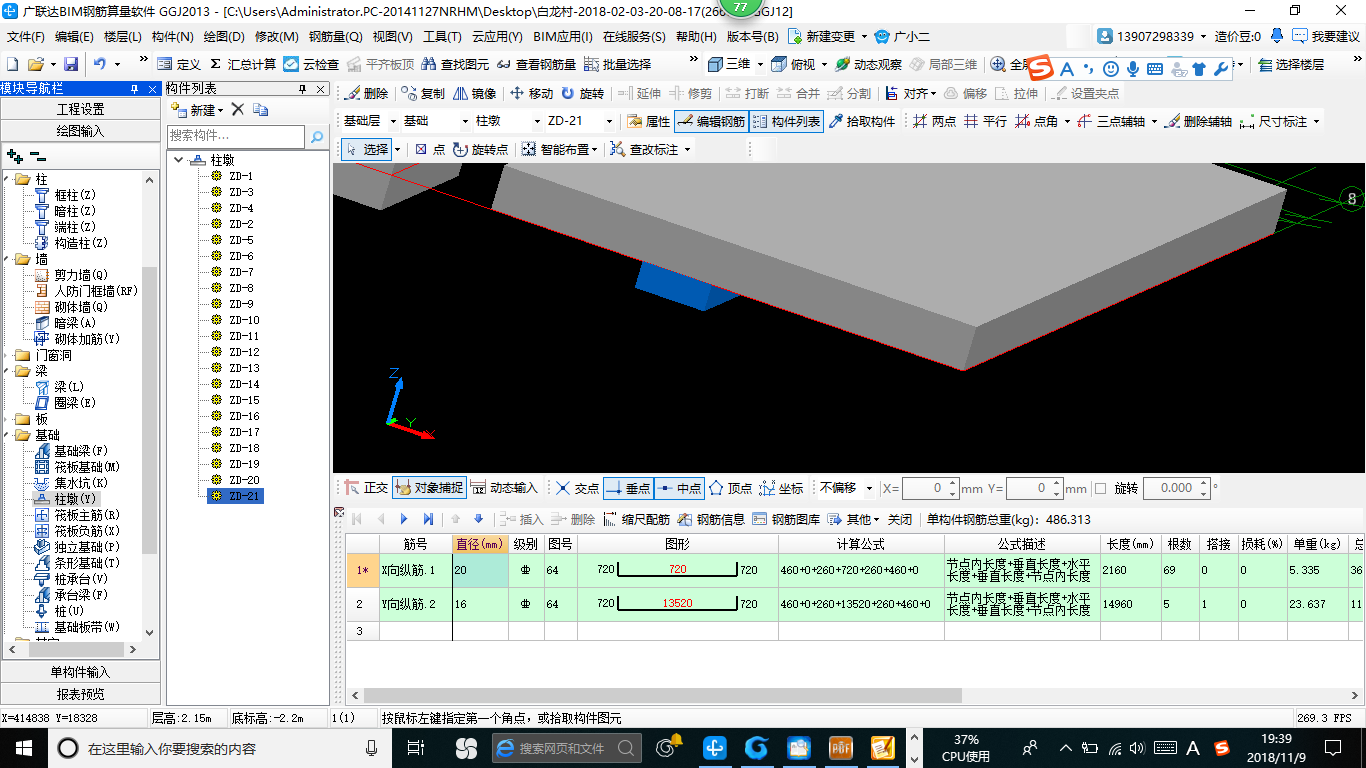1366x768 pixels.
Task: Click the 工程设置 navigation button
Action: tap(80, 109)
